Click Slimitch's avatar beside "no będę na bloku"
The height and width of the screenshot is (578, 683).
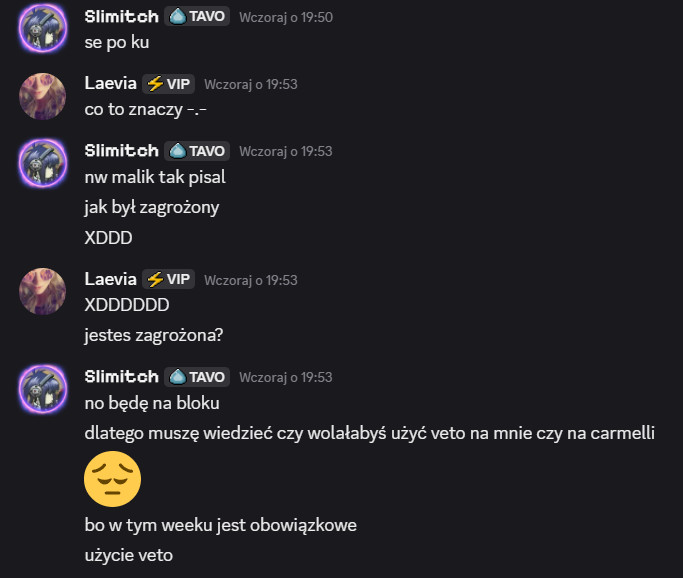click(x=44, y=389)
